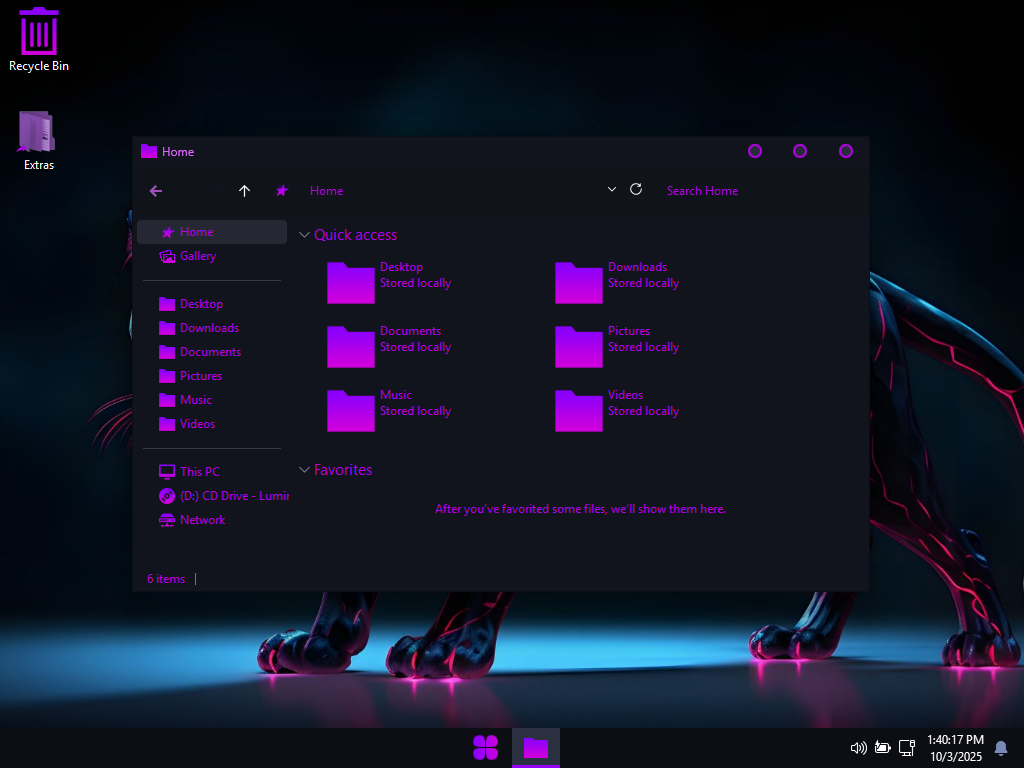Select Downloads in the sidebar

[x=212, y=328]
